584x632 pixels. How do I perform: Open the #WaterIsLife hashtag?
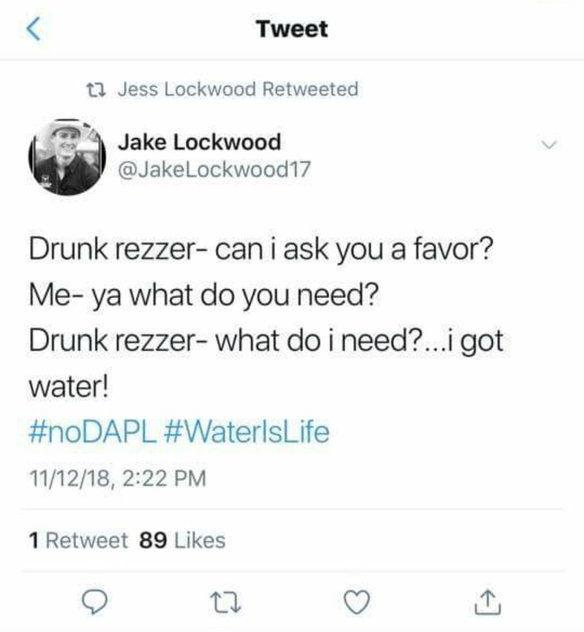(x=247, y=432)
